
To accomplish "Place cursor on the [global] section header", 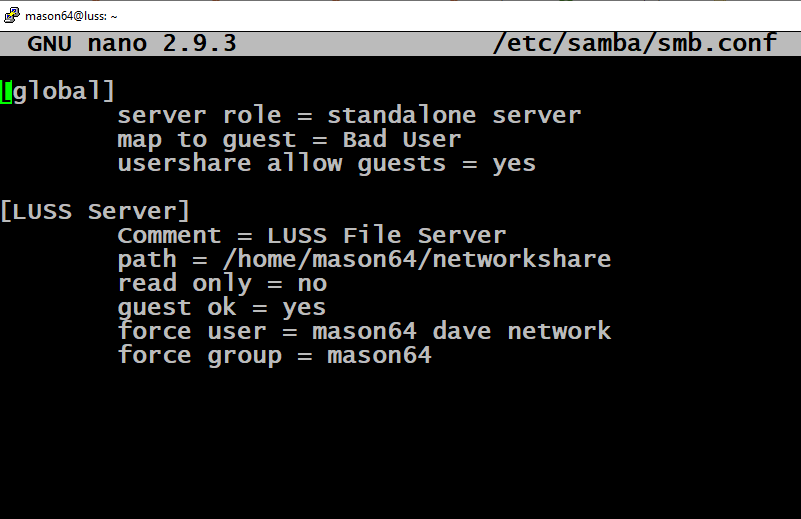I will pos(58,92).
